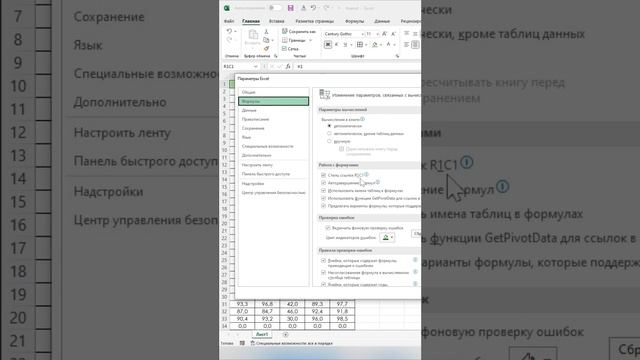Screen dimensions: 640x360
Task: Click Undo in the quick access toolbar
Action: 313,8
